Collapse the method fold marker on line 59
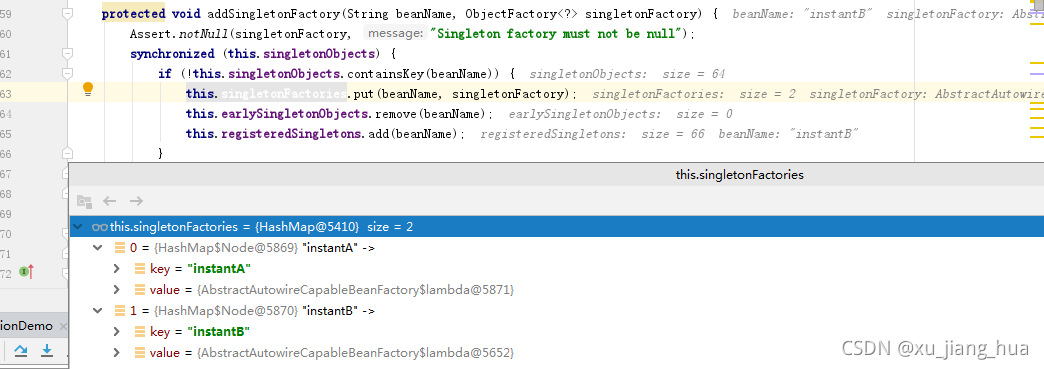Screen dimensions: 1044x369 pos(67,13)
